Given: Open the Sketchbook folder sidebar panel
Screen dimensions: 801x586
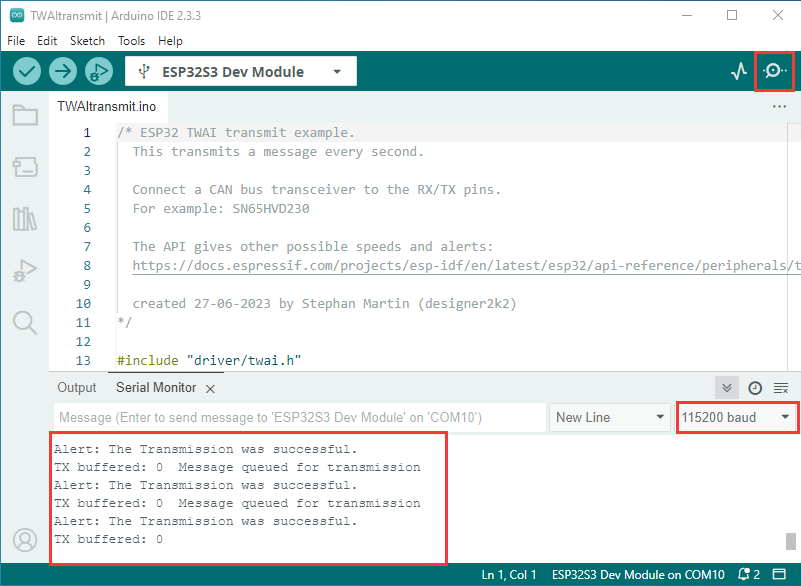Looking at the screenshot, I should click(25, 115).
